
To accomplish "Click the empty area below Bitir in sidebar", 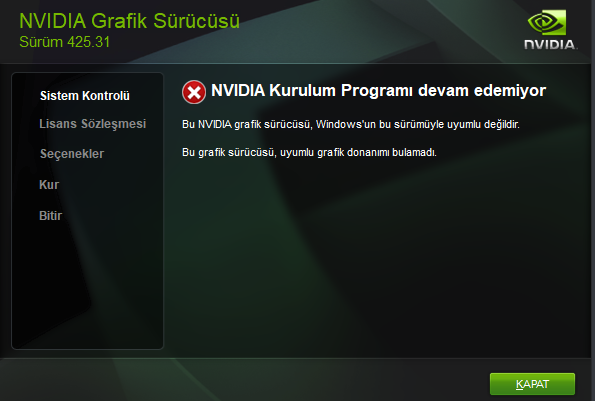I will (x=87, y=285).
